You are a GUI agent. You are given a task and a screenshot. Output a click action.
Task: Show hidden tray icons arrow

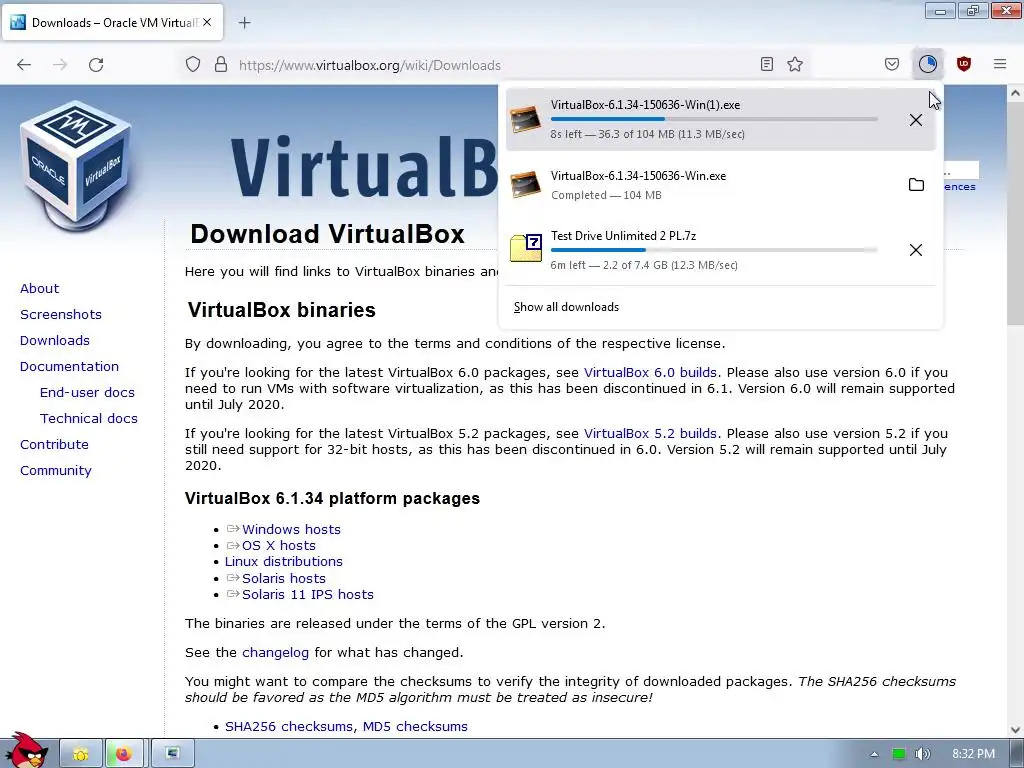pos(874,754)
